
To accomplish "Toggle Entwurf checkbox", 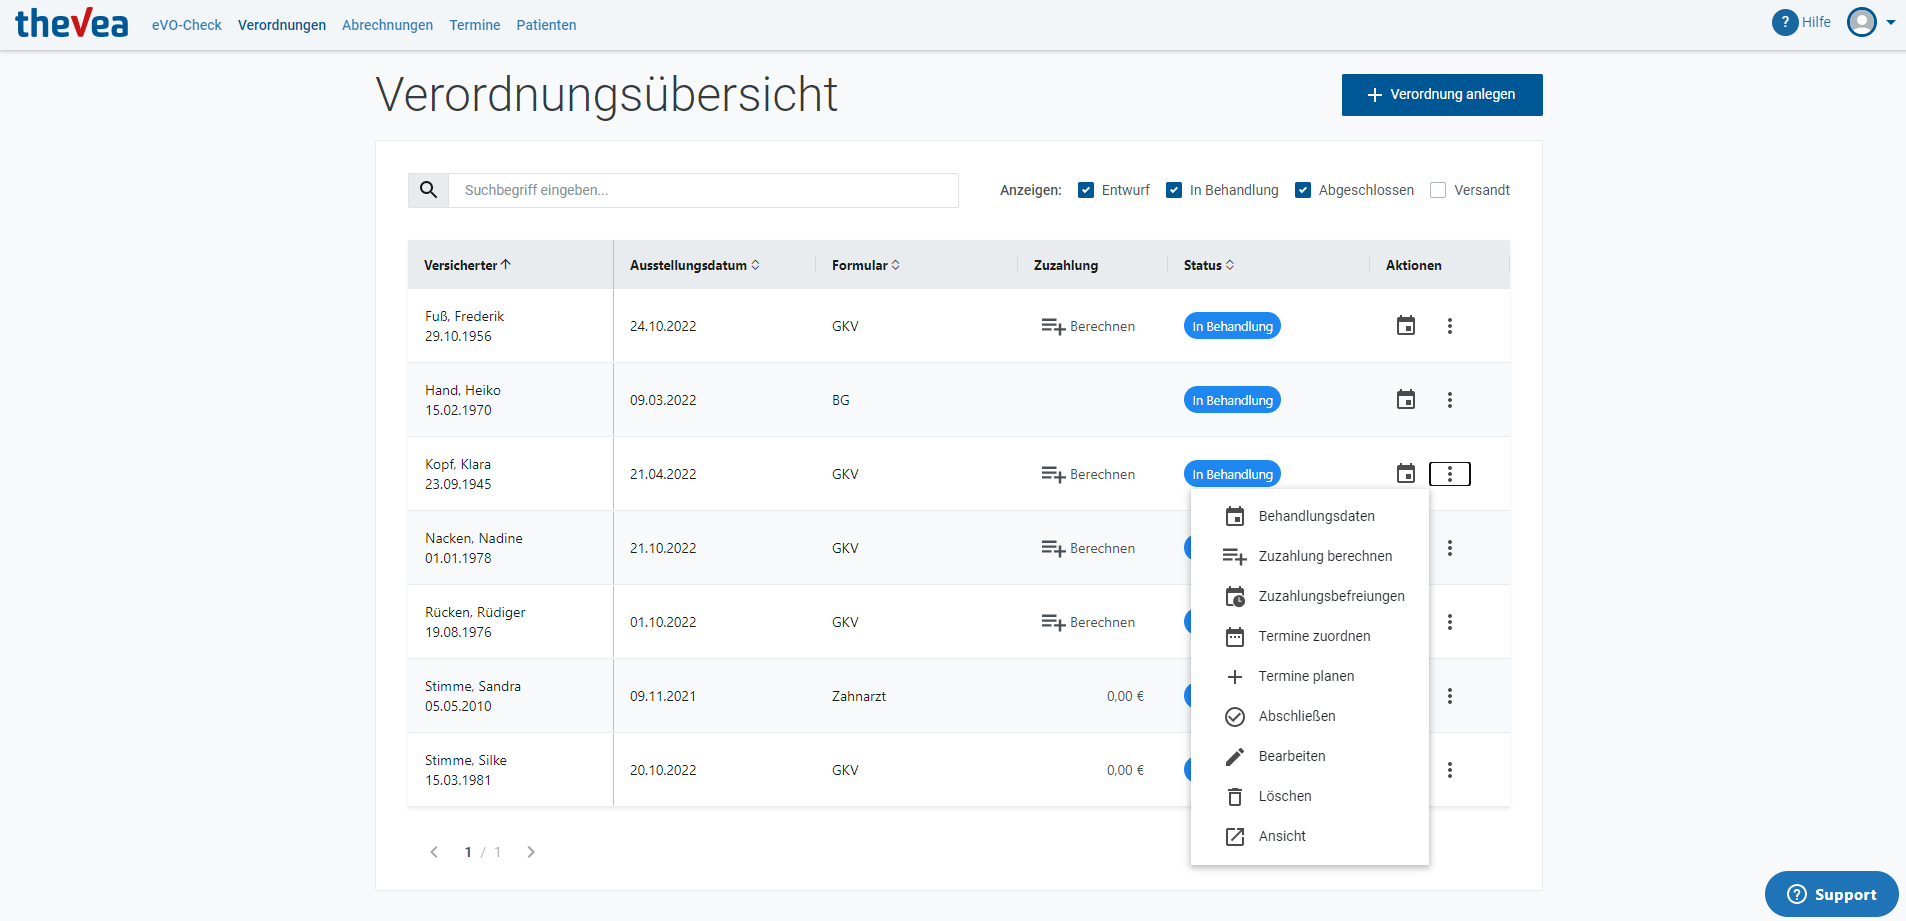I will click(x=1086, y=190).
